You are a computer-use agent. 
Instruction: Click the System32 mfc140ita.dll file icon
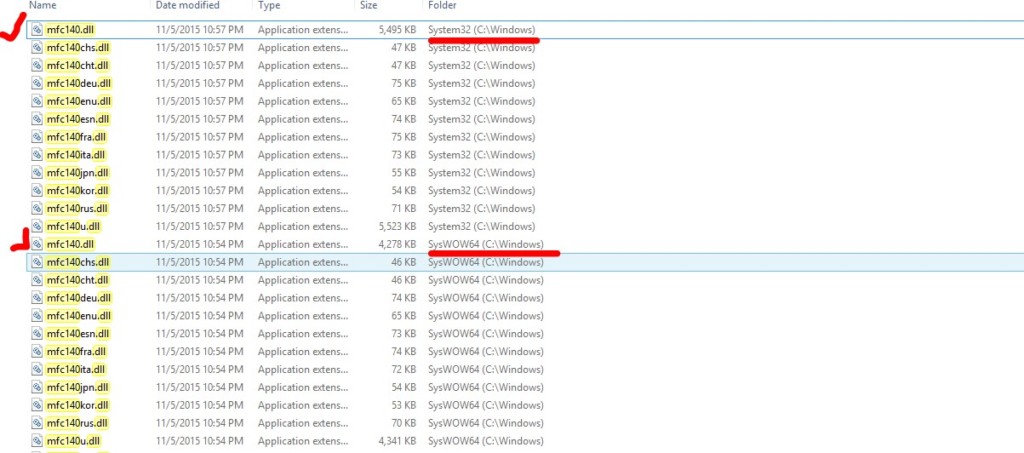pos(37,155)
